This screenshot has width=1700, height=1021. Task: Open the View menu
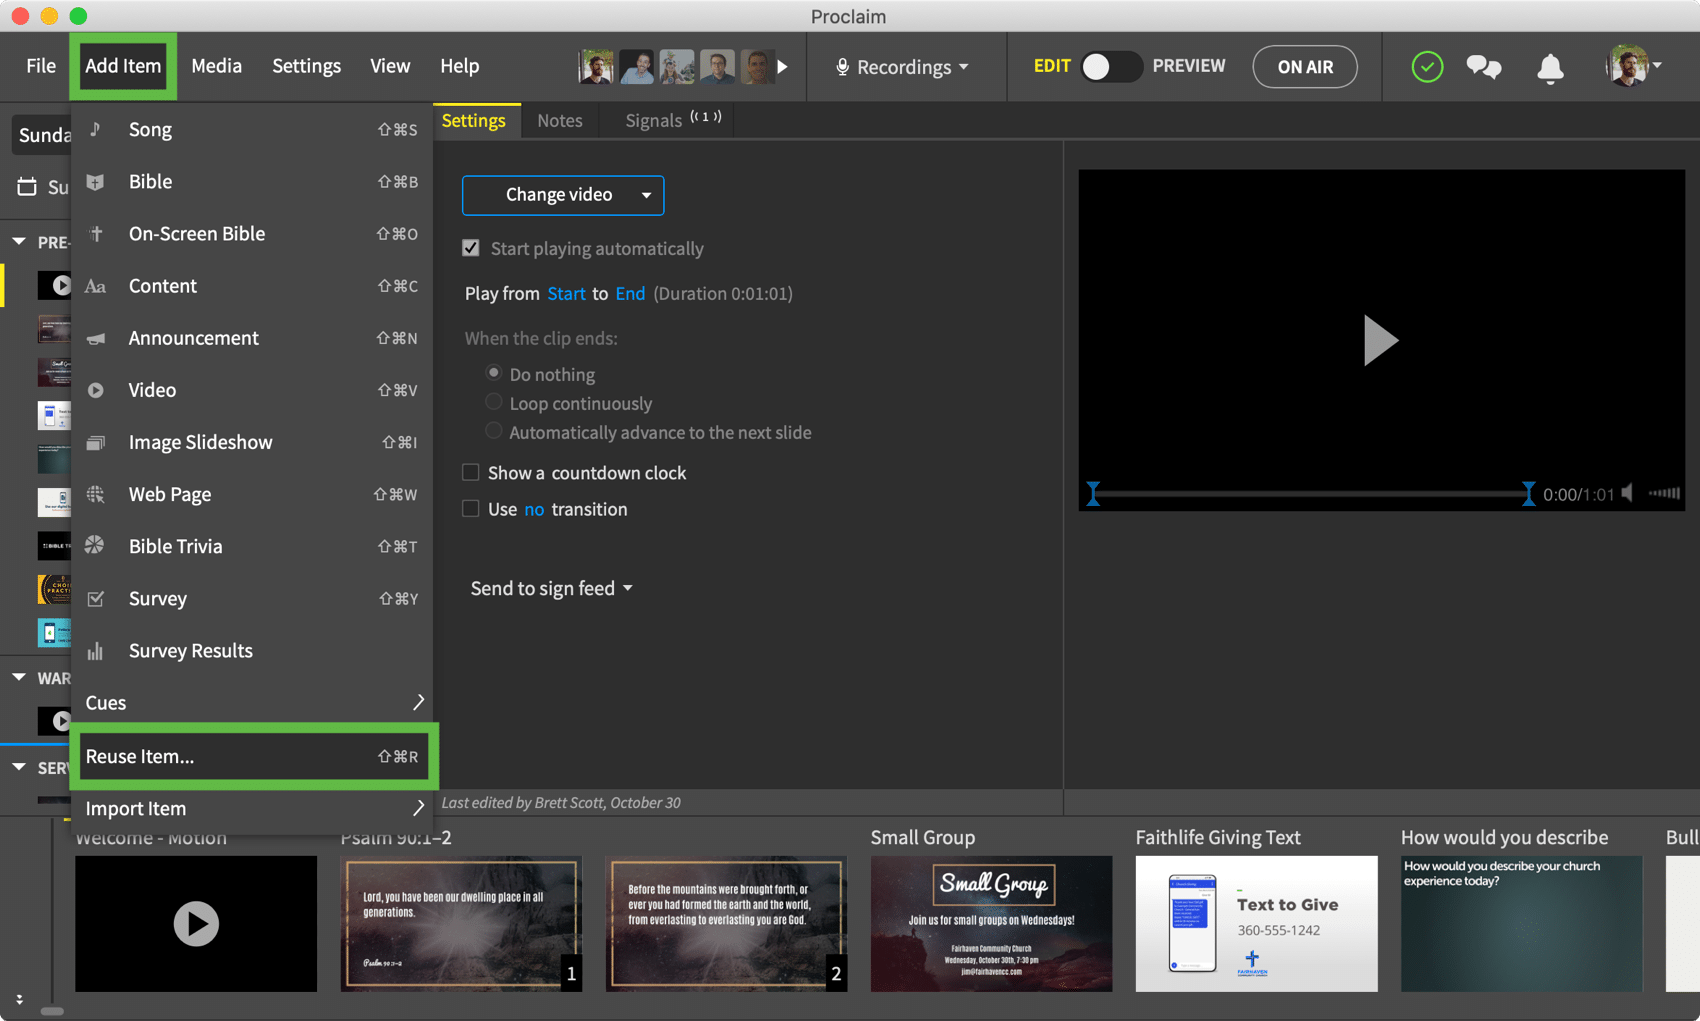pyautogui.click(x=390, y=66)
